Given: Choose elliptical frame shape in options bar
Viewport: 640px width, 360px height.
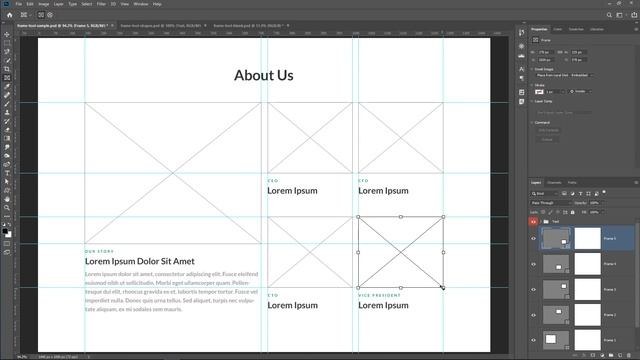Looking at the screenshot, I should pyautogui.click(x=50, y=15).
